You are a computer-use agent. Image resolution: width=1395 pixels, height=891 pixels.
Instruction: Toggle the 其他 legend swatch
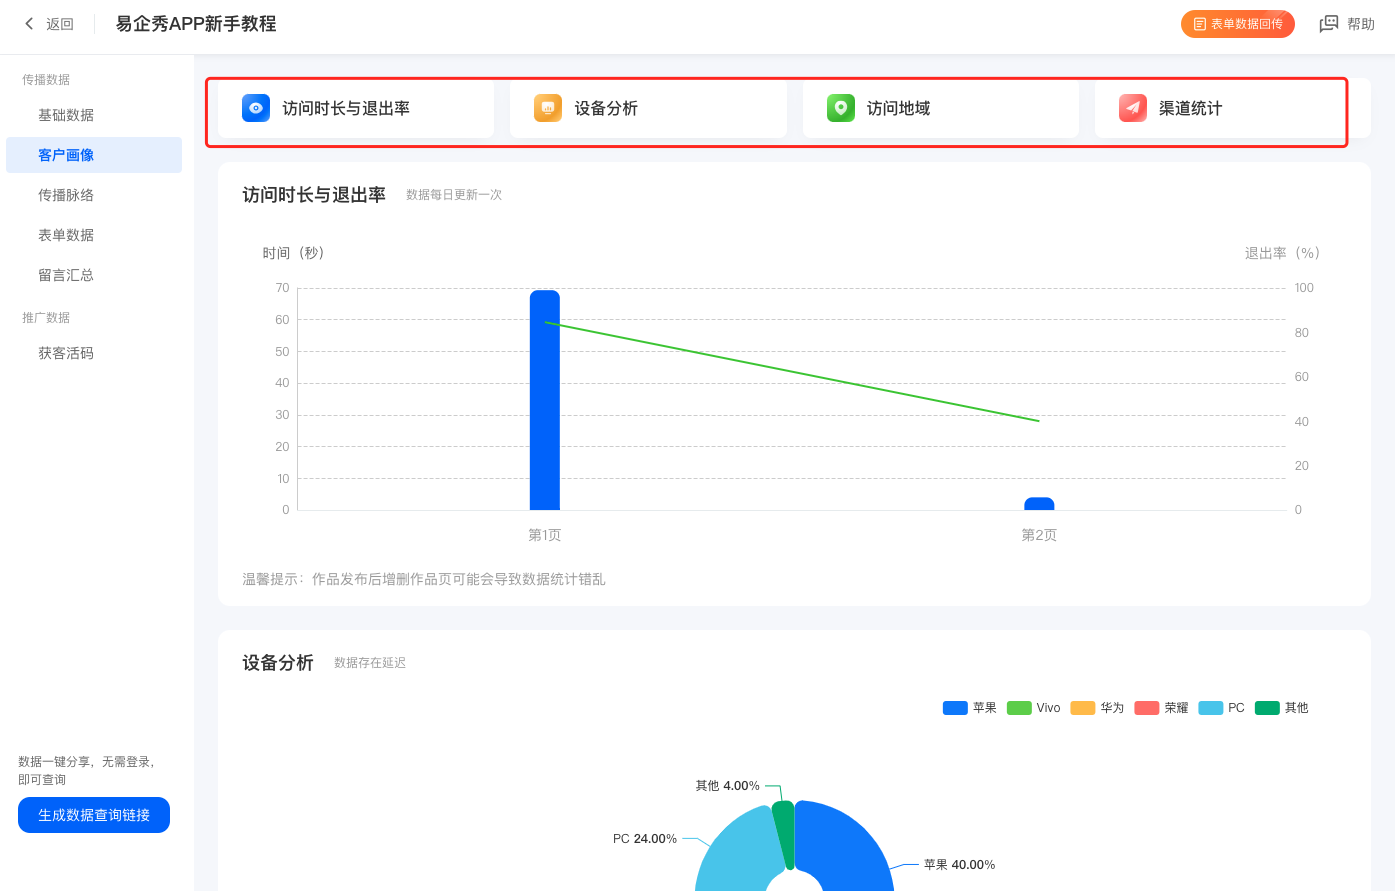[1267, 708]
